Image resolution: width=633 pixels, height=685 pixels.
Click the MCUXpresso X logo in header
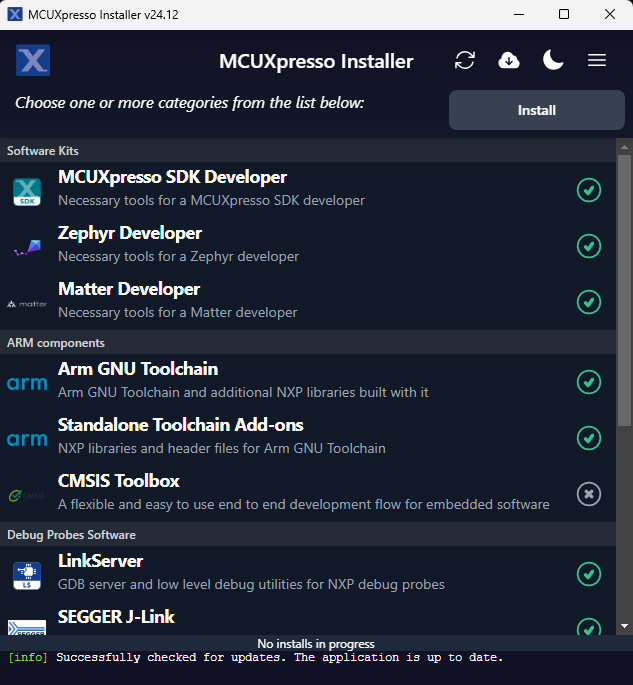point(33,60)
